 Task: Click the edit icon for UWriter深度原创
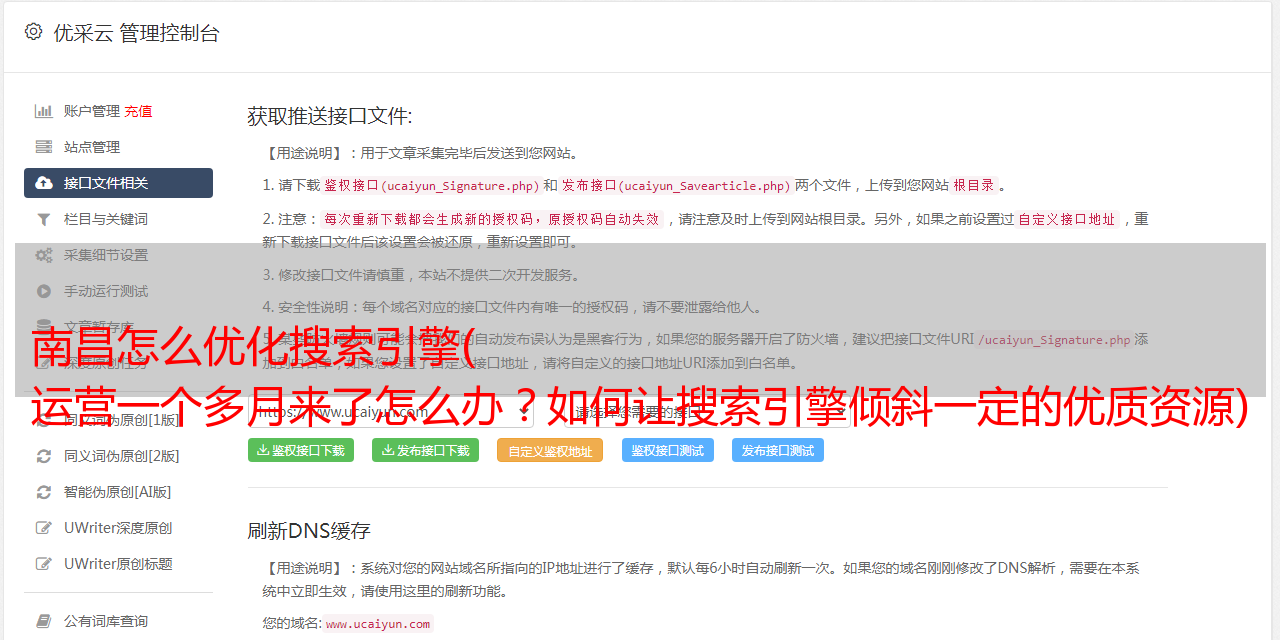coord(44,528)
